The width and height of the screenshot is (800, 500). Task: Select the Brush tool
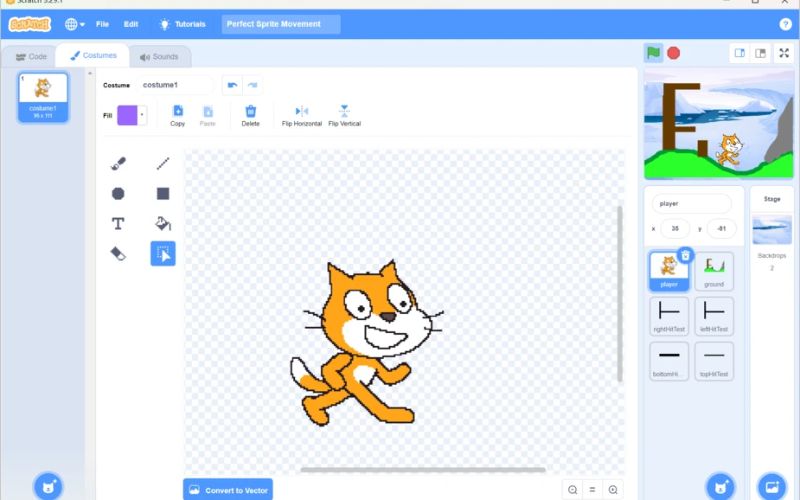[x=118, y=163]
